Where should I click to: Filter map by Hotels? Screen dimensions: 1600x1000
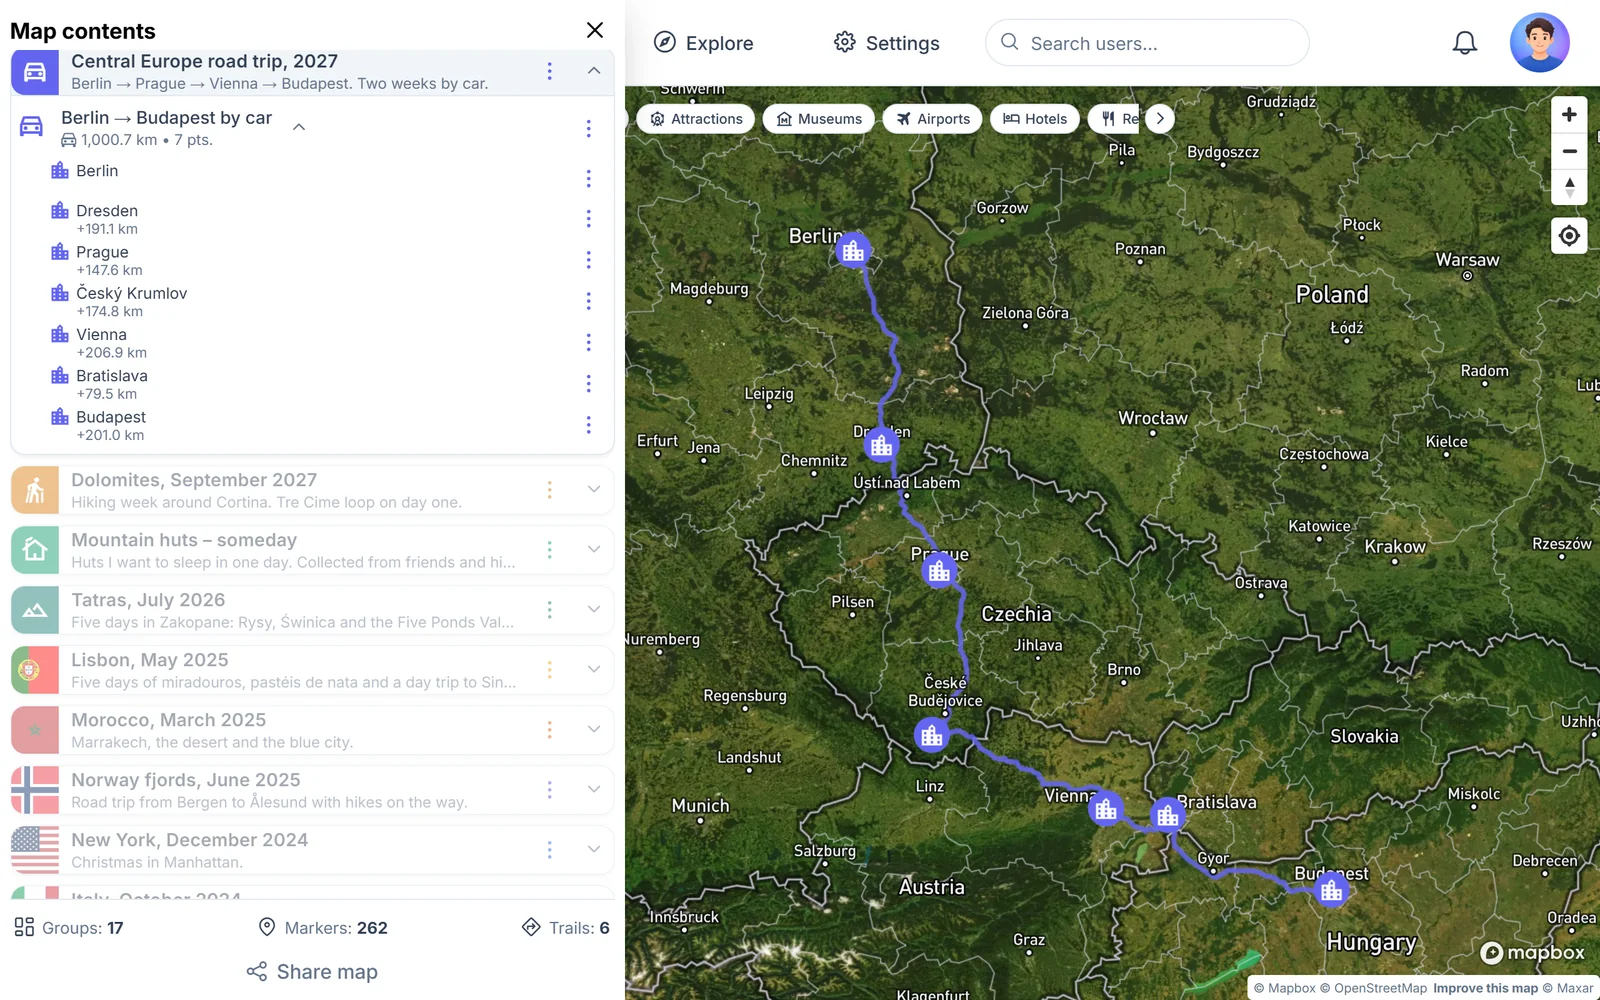[x=1035, y=119]
